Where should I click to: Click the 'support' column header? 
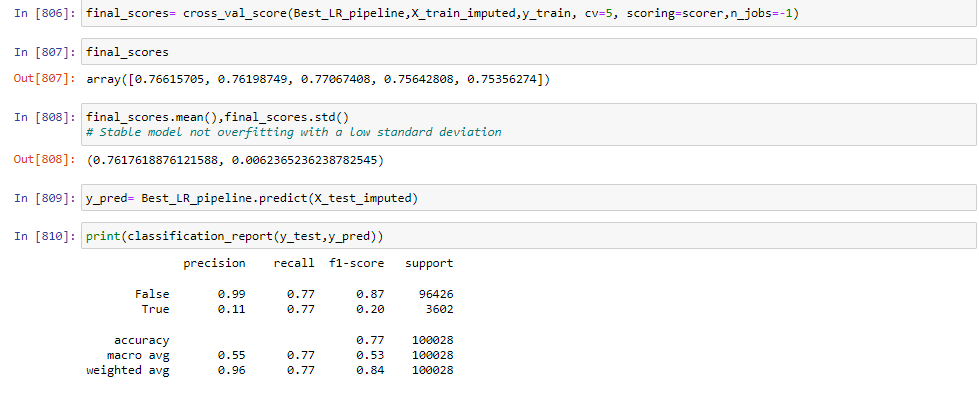[x=430, y=264]
